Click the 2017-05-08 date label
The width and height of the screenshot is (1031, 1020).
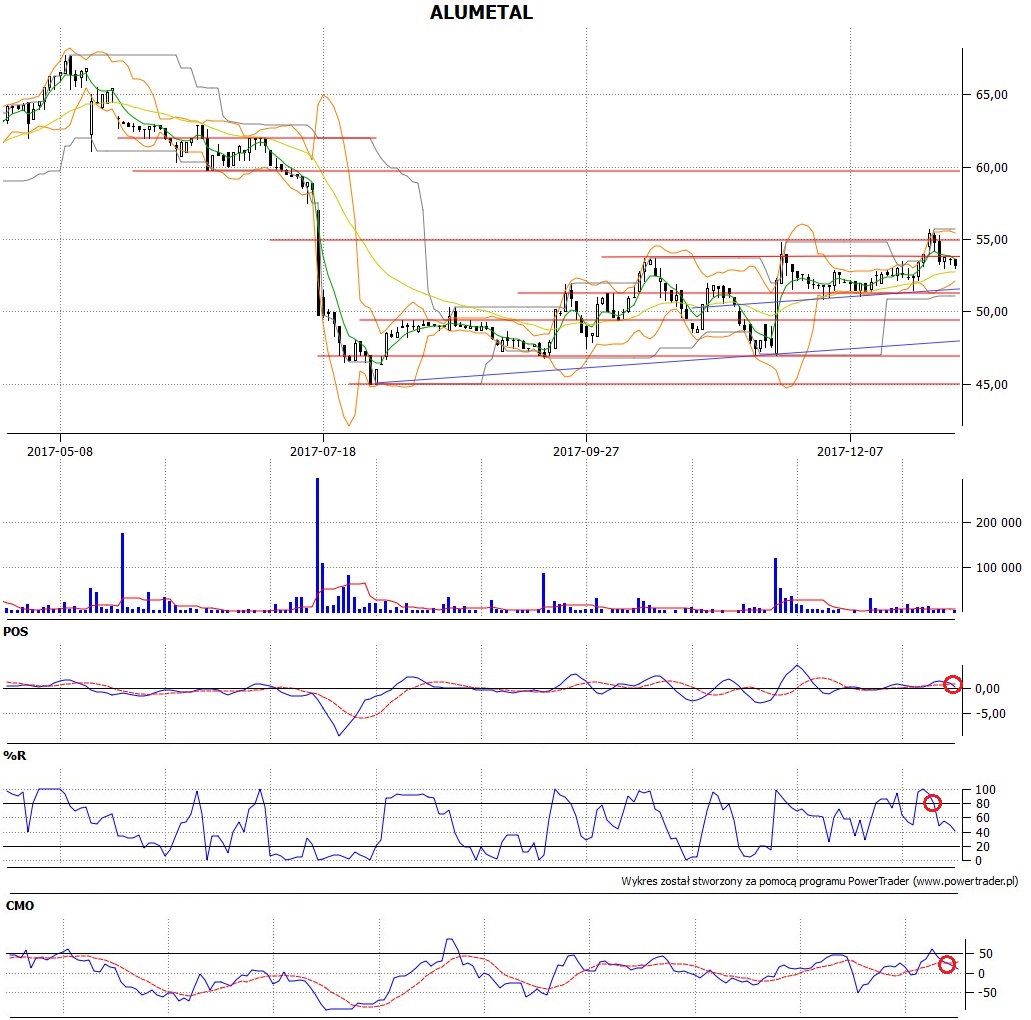pos(60,451)
